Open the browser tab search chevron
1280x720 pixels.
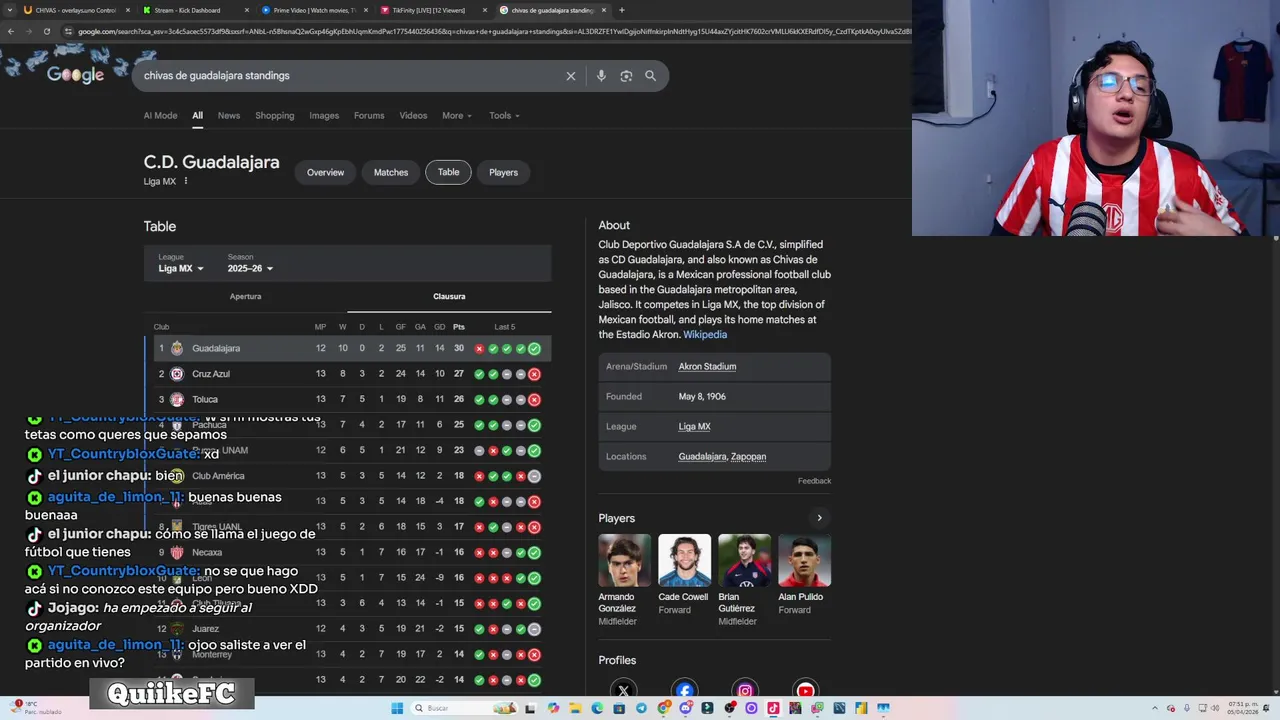11,10
